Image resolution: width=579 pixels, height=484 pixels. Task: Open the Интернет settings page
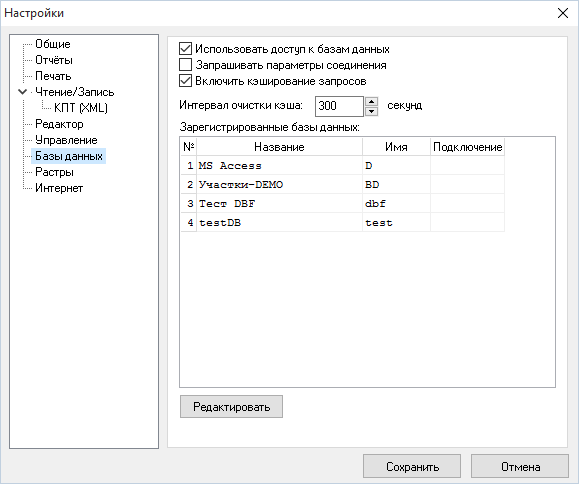pos(59,188)
